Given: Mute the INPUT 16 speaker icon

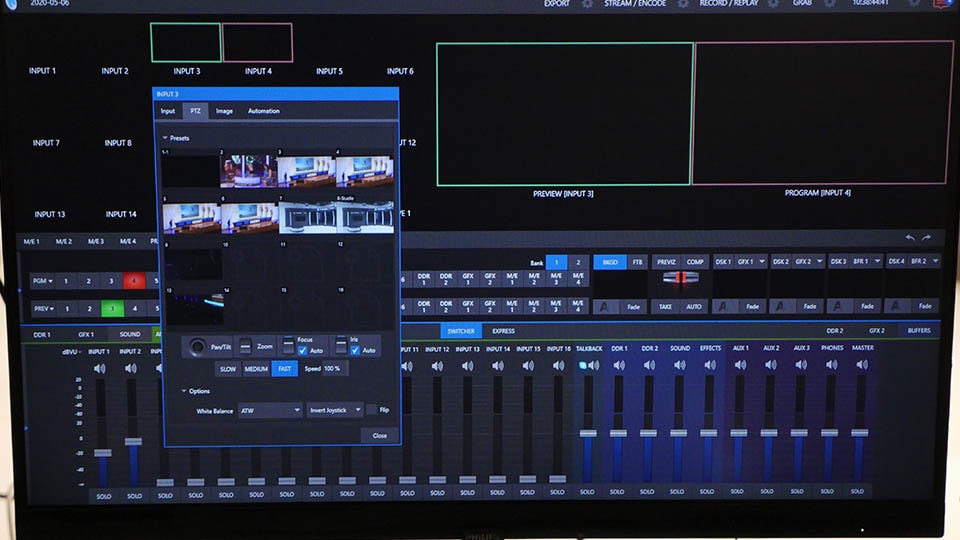Looking at the screenshot, I should click(x=558, y=366).
